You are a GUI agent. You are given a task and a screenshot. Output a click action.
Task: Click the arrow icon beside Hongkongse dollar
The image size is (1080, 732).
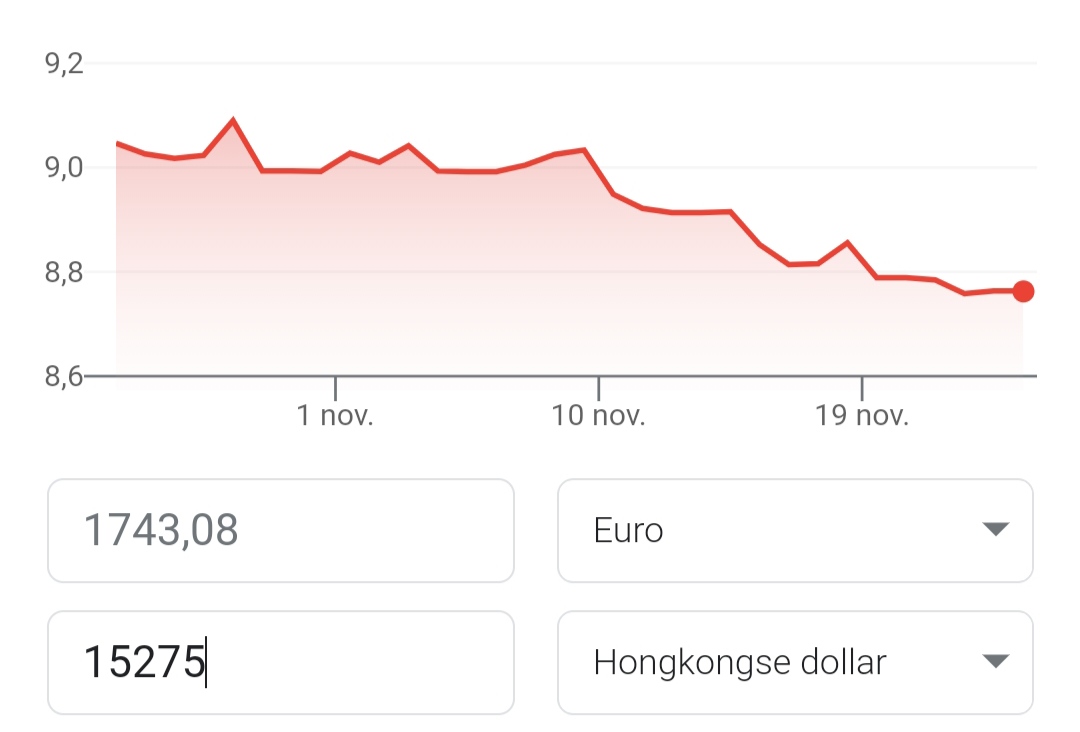tap(995, 661)
